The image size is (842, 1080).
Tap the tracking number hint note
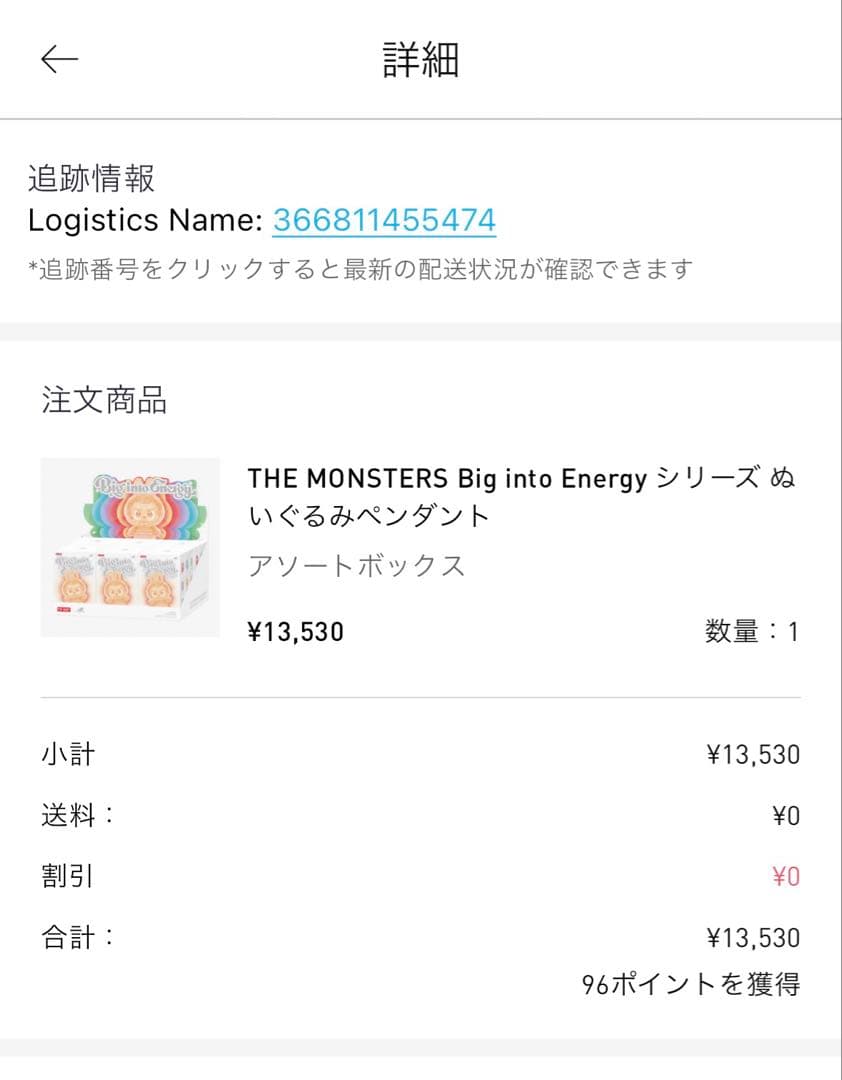pyautogui.click(x=360, y=269)
